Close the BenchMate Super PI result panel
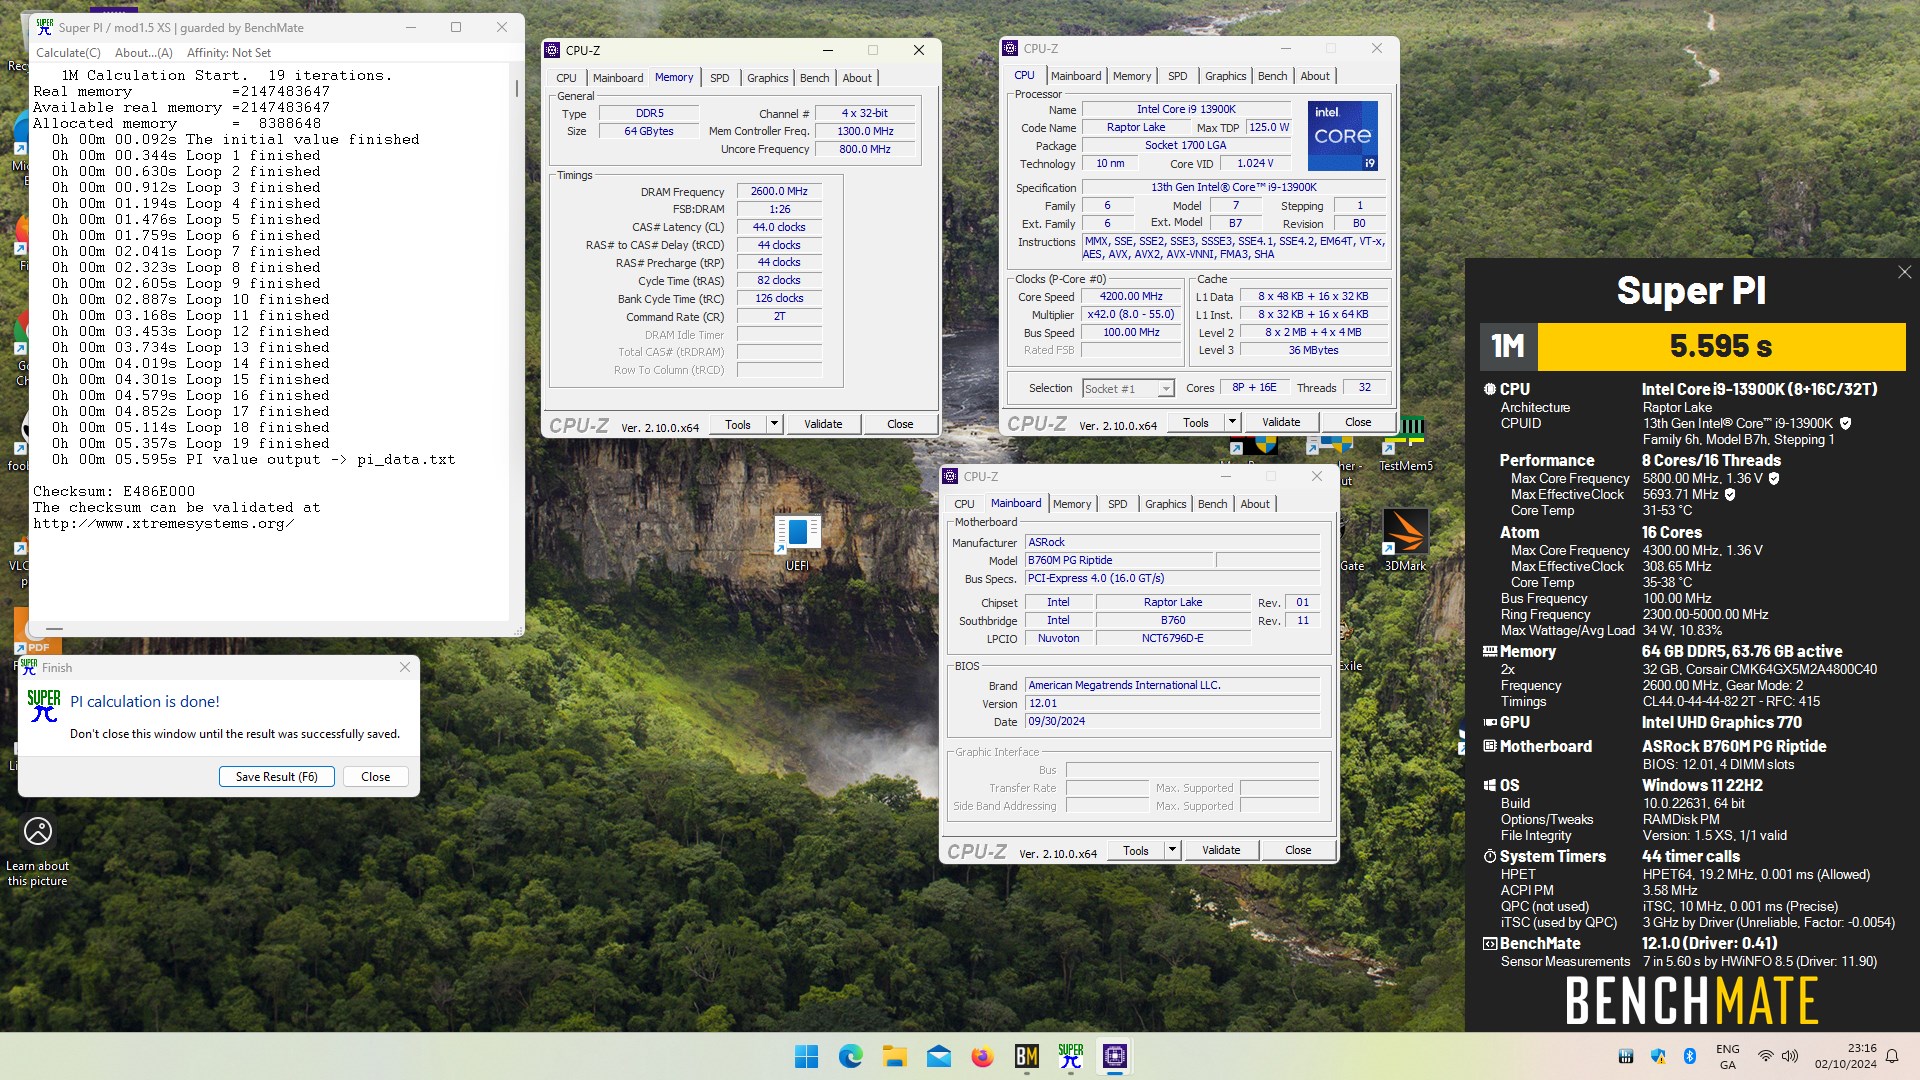Screen dimensions: 1920x1080 pyautogui.click(x=1904, y=272)
